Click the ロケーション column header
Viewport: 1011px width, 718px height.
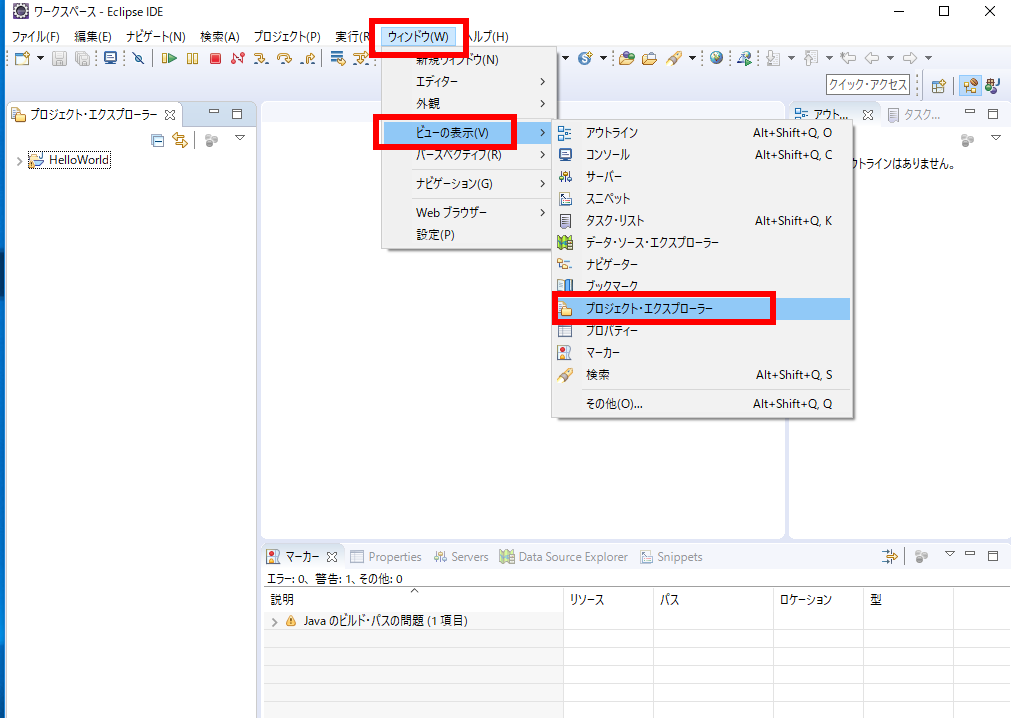(818, 599)
